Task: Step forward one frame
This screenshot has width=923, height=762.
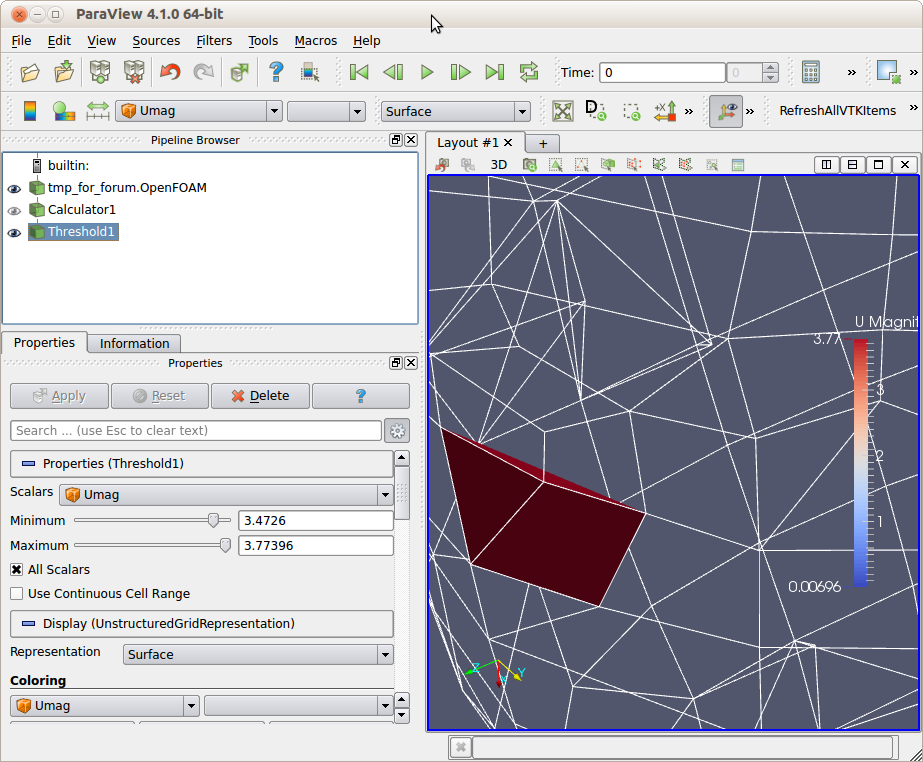Action: tap(460, 72)
